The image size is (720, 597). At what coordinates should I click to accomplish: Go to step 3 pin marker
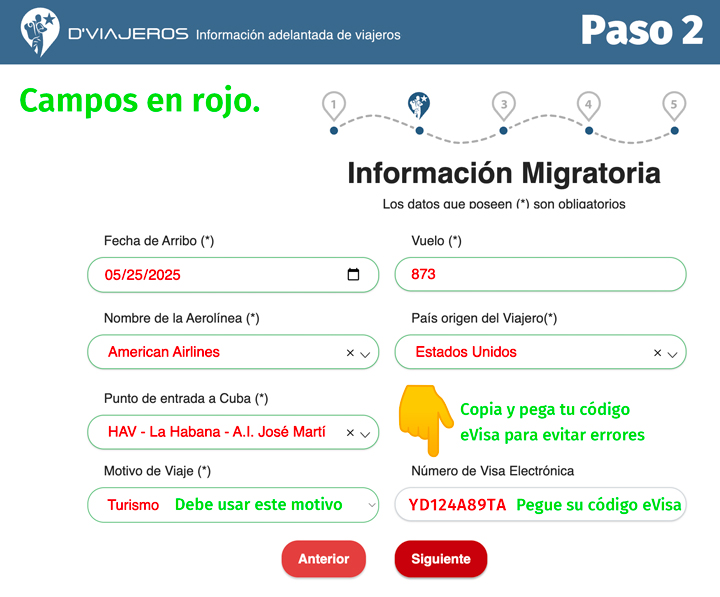tap(504, 106)
